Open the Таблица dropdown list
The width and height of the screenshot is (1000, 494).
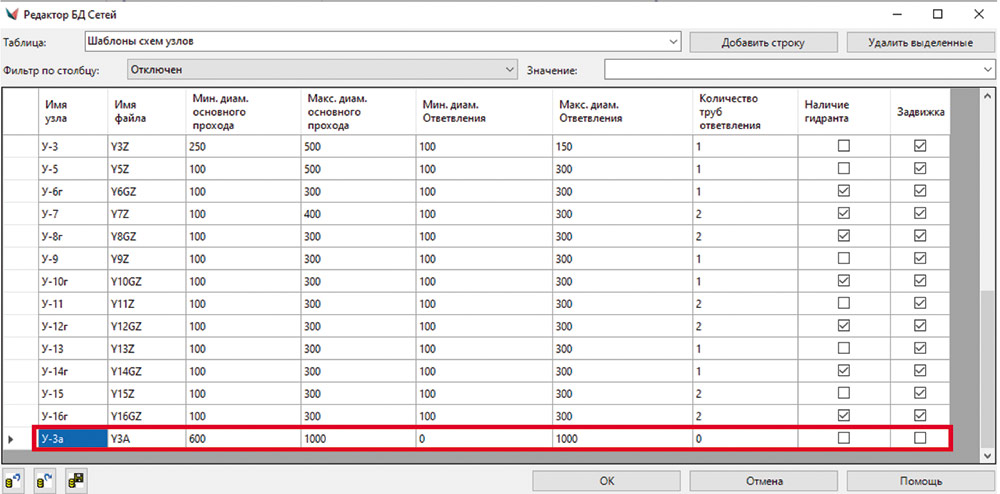pos(673,42)
